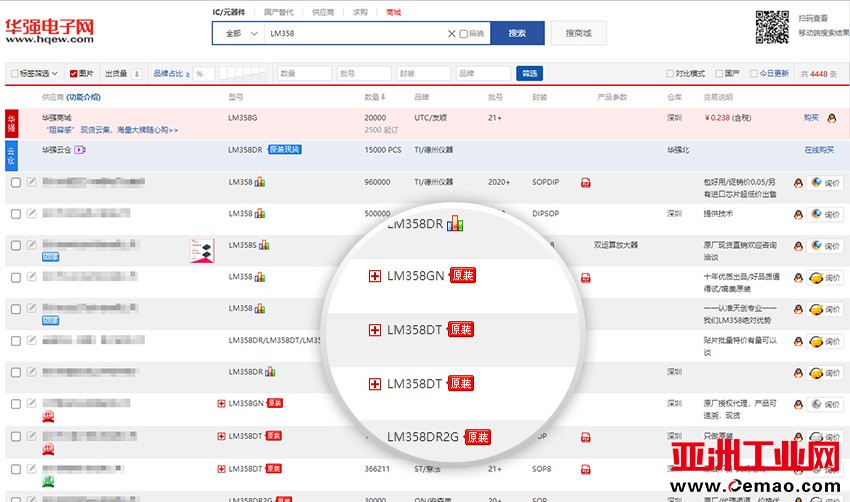Uncheck the 图片 filter checkbox
Image resolution: width=850 pixels, height=502 pixels.
[x=73, y=73]
